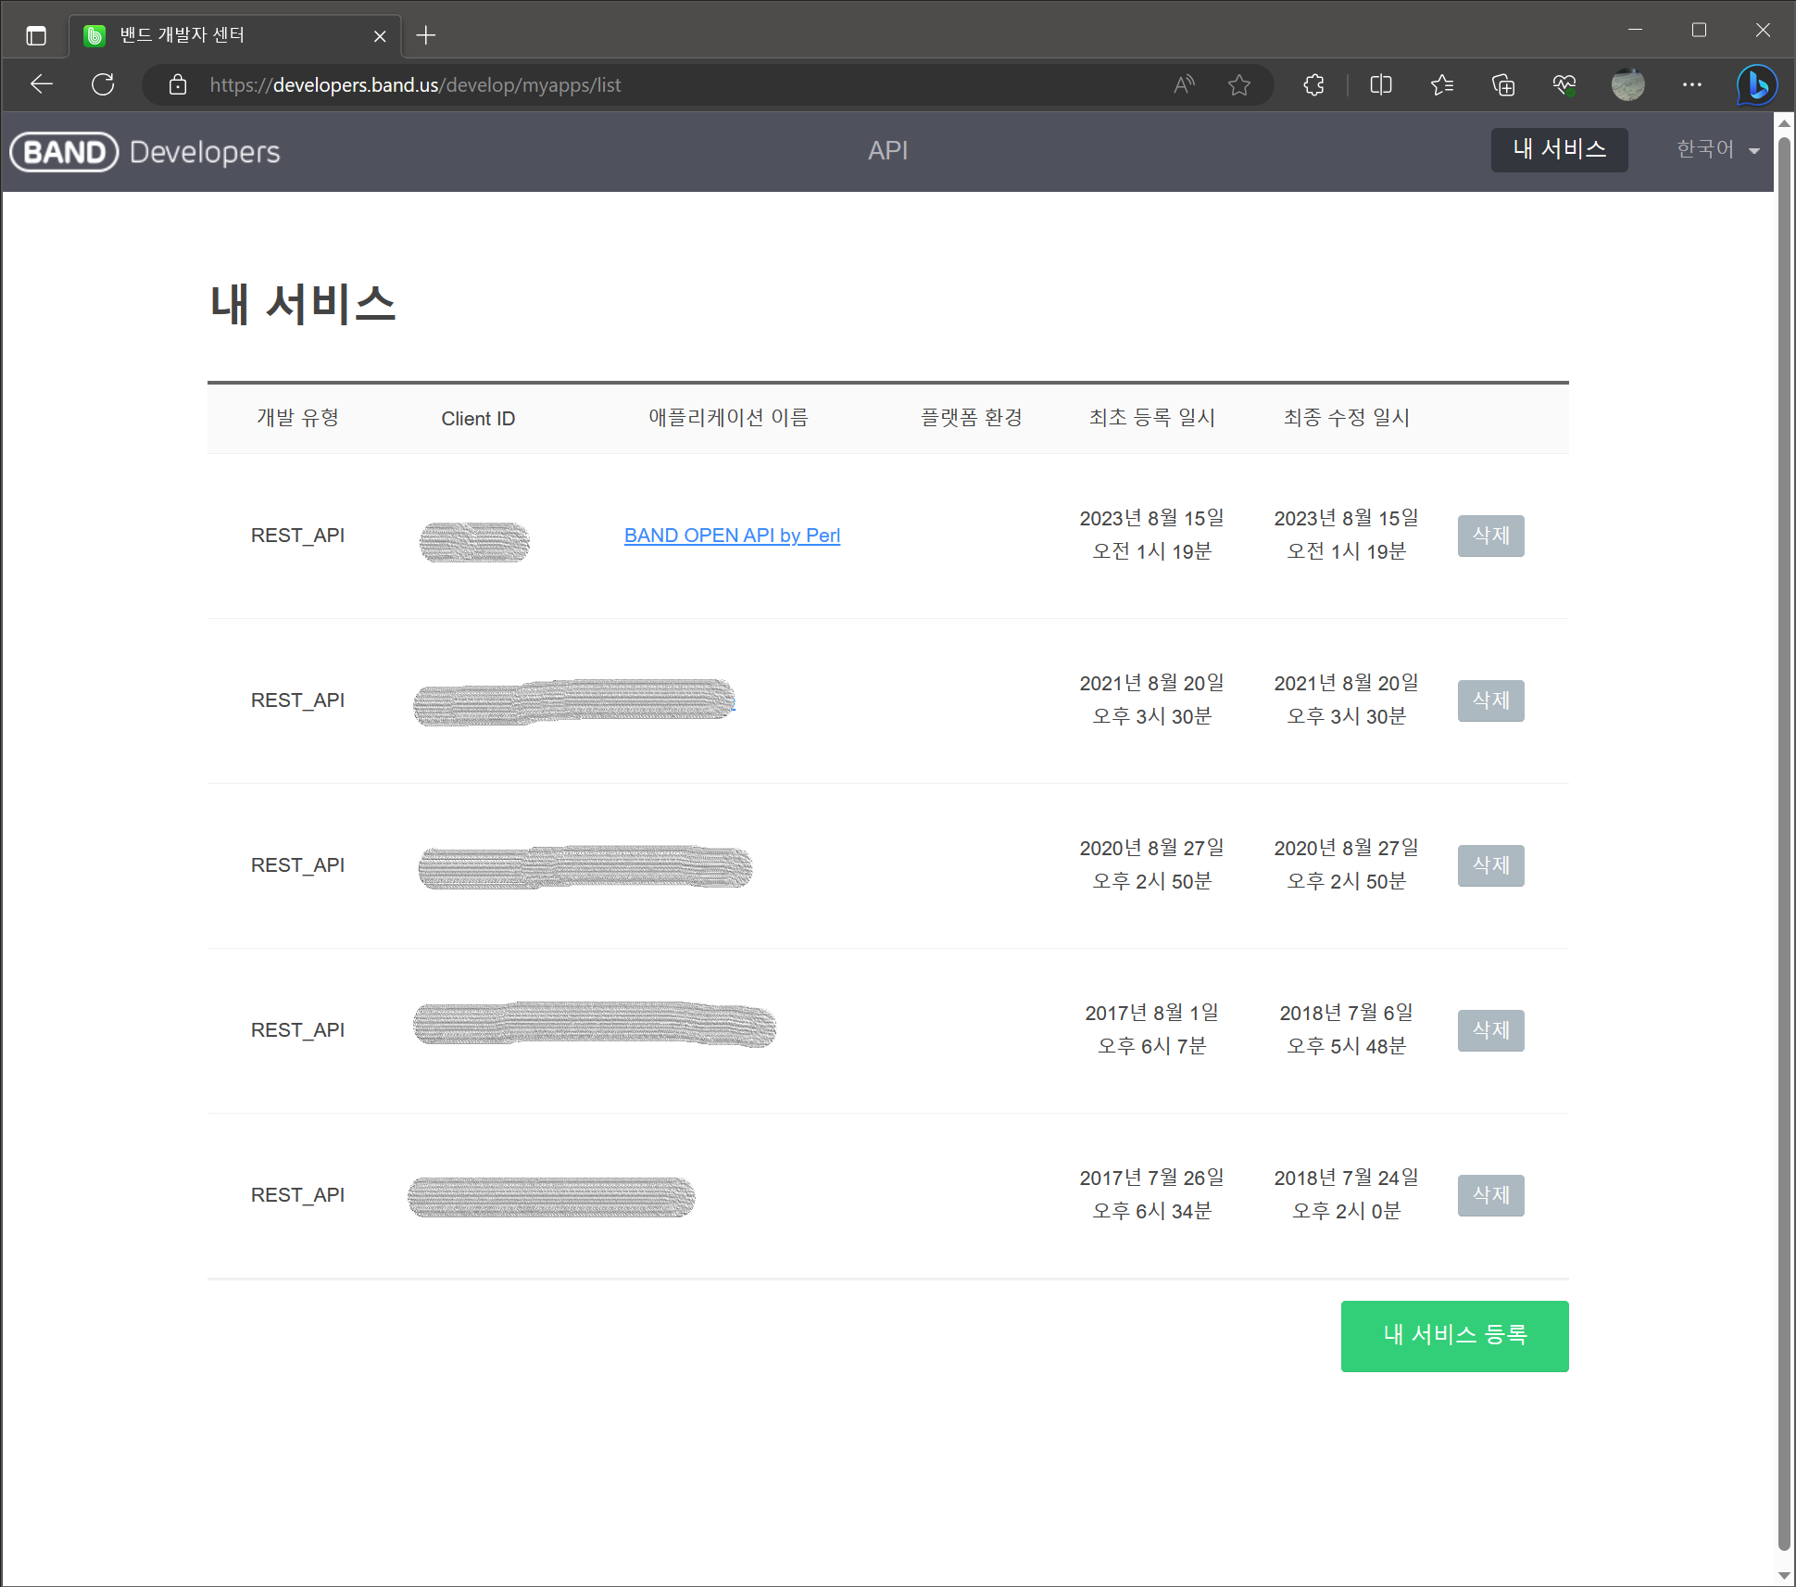
Task: Click REST_API in the 2021년 row
Action: (x=298, y=700)
